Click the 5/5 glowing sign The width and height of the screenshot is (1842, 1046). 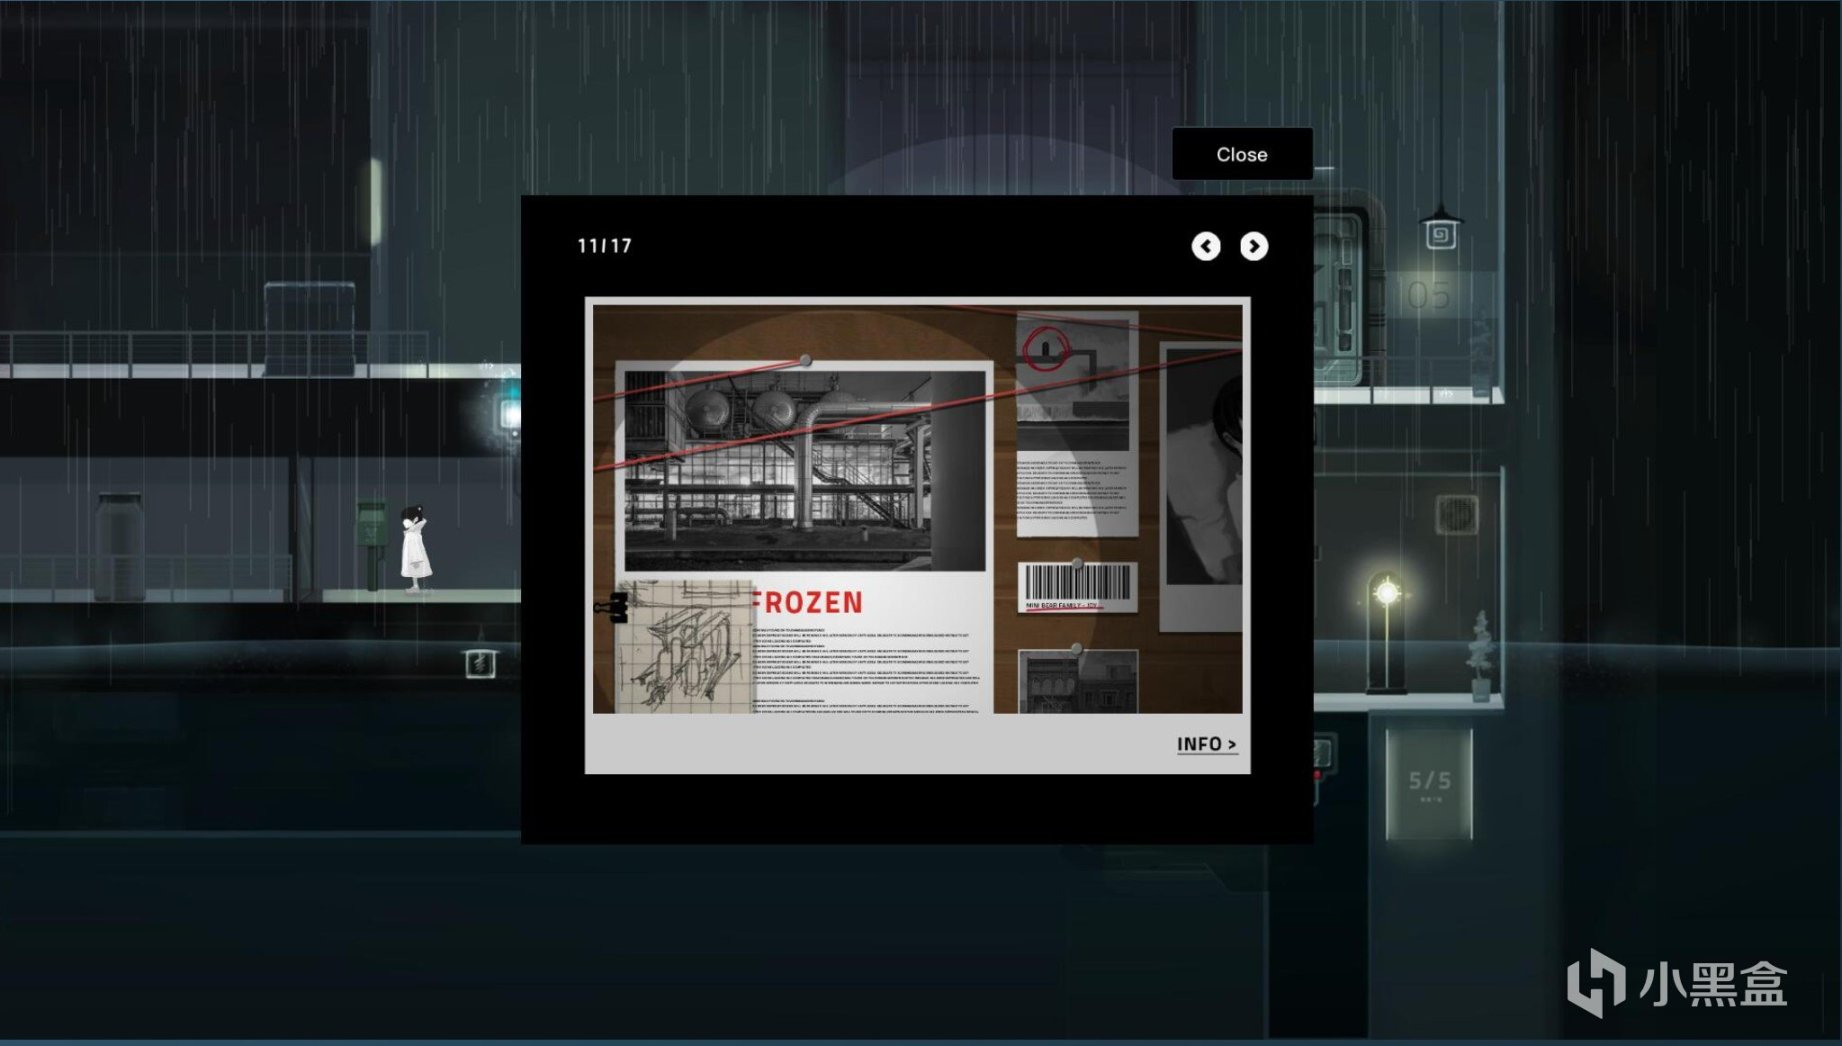(1429, 783)
